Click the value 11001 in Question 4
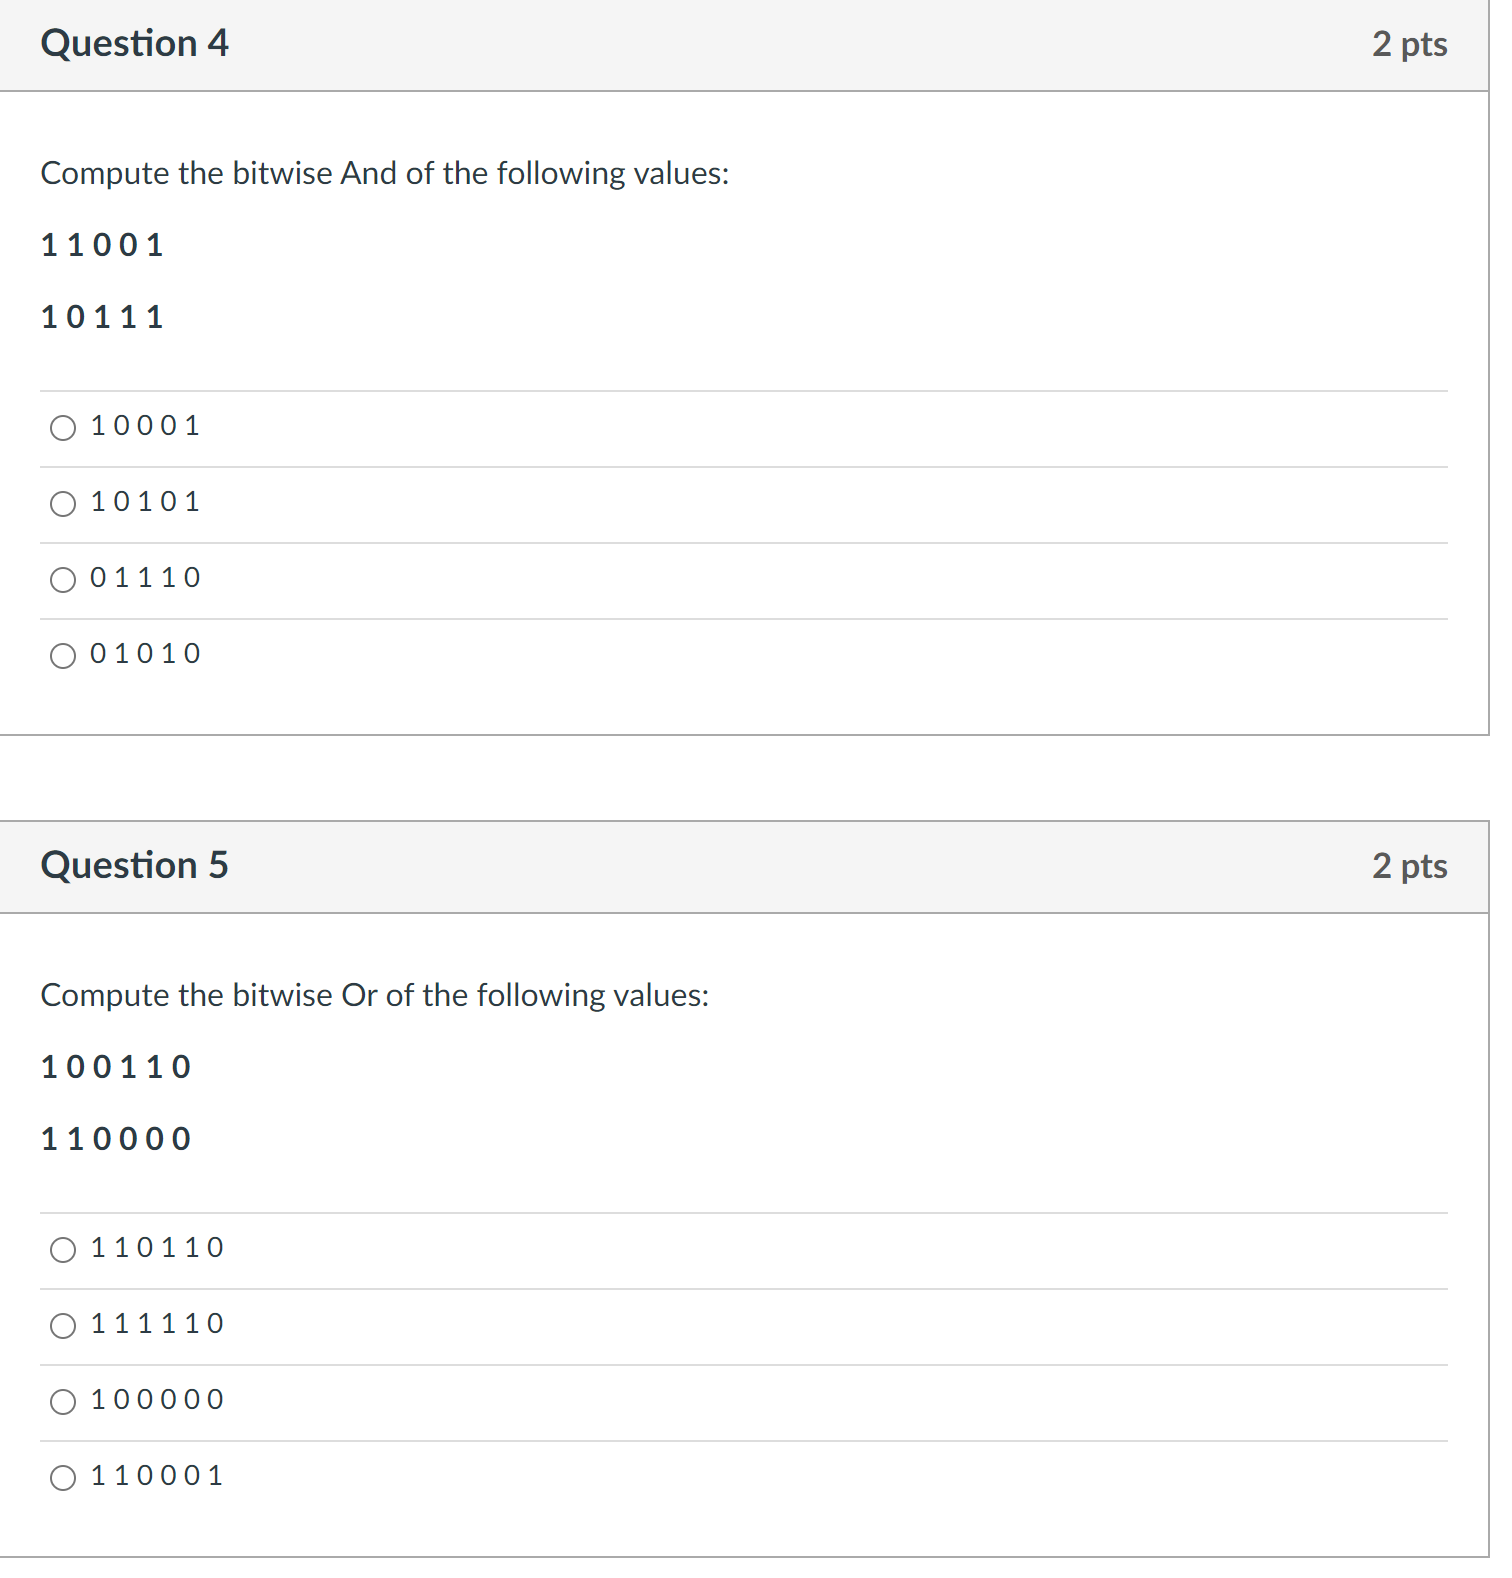1512x1578 pixels. [x=101, y=245]
